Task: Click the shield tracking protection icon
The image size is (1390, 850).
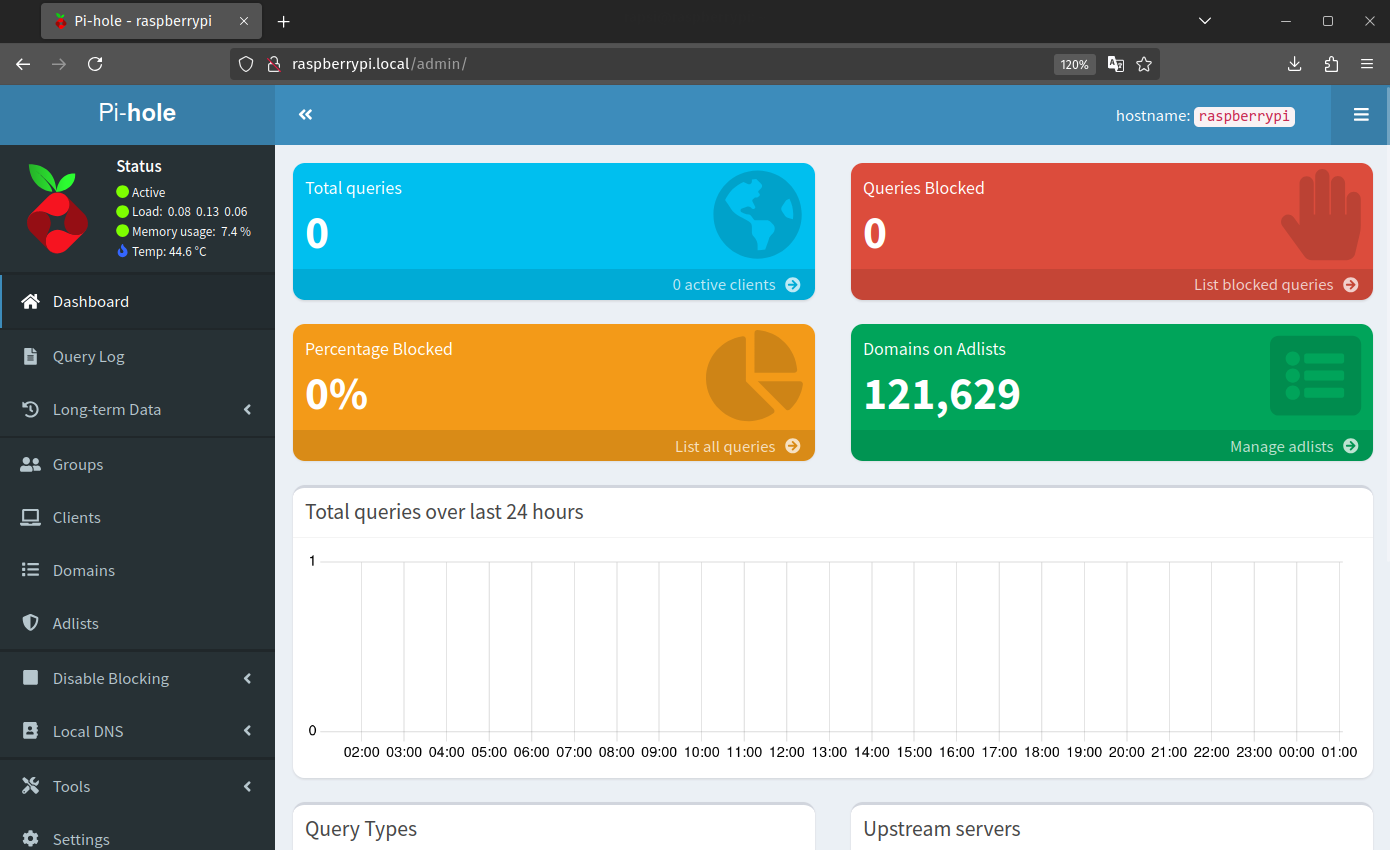Action: pos(246,64)
